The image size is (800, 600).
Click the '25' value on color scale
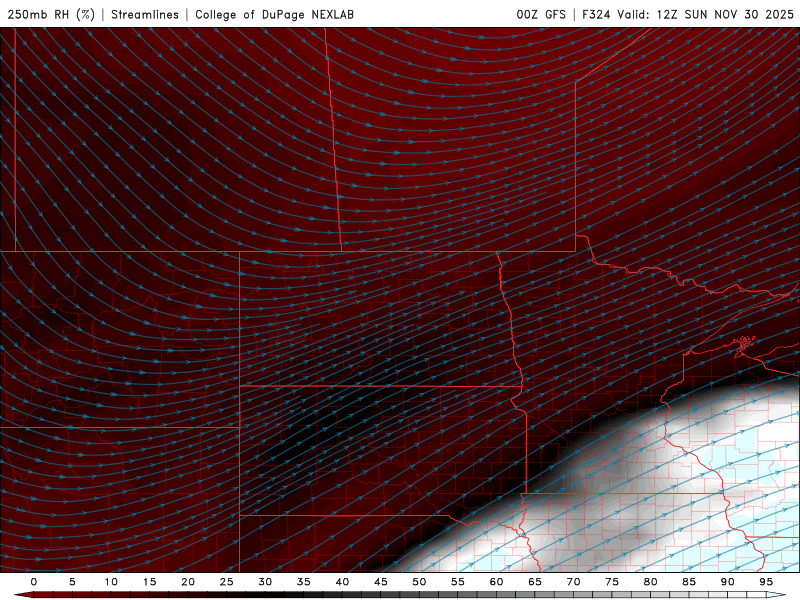tap(227, 582)
